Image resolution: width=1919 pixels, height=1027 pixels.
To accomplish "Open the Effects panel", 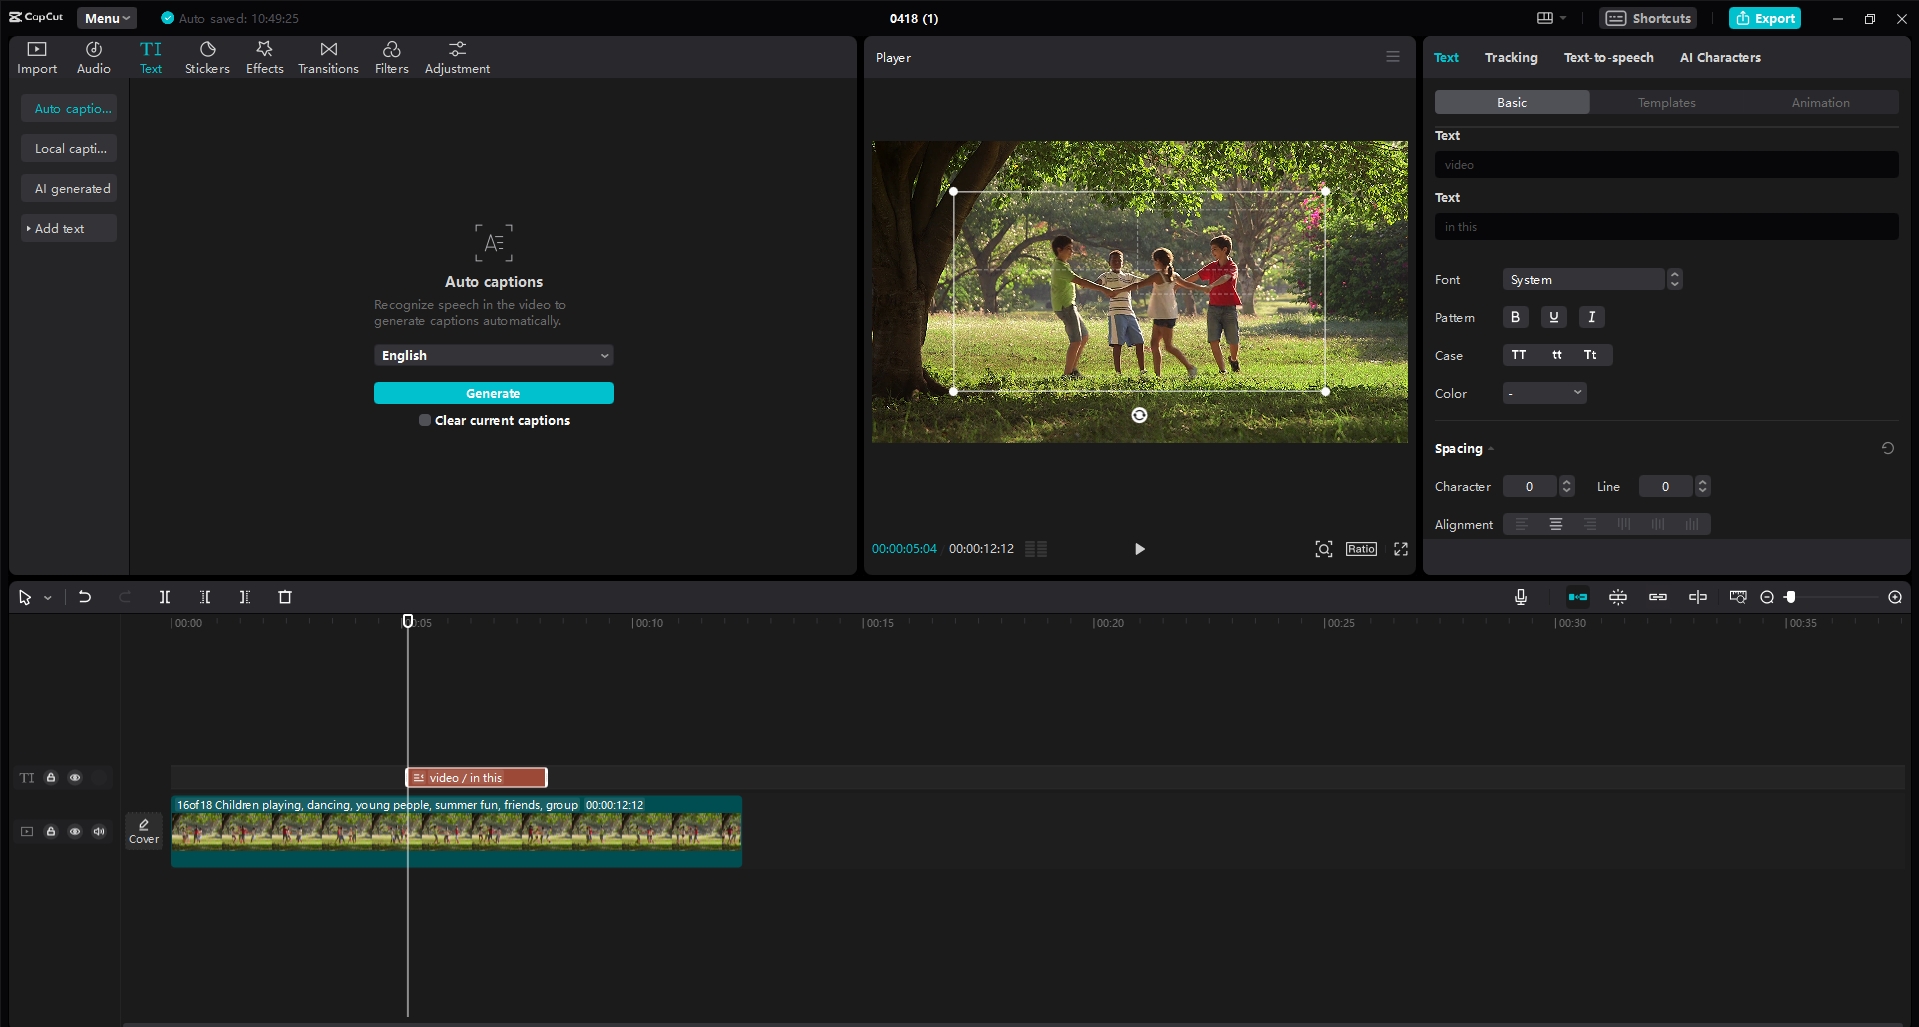I will tap(264, 58).
